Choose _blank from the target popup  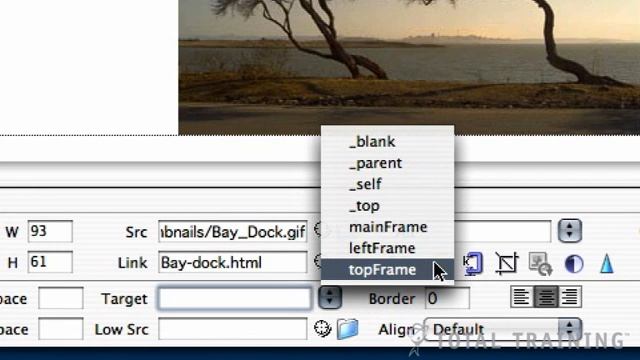point(387,142)
